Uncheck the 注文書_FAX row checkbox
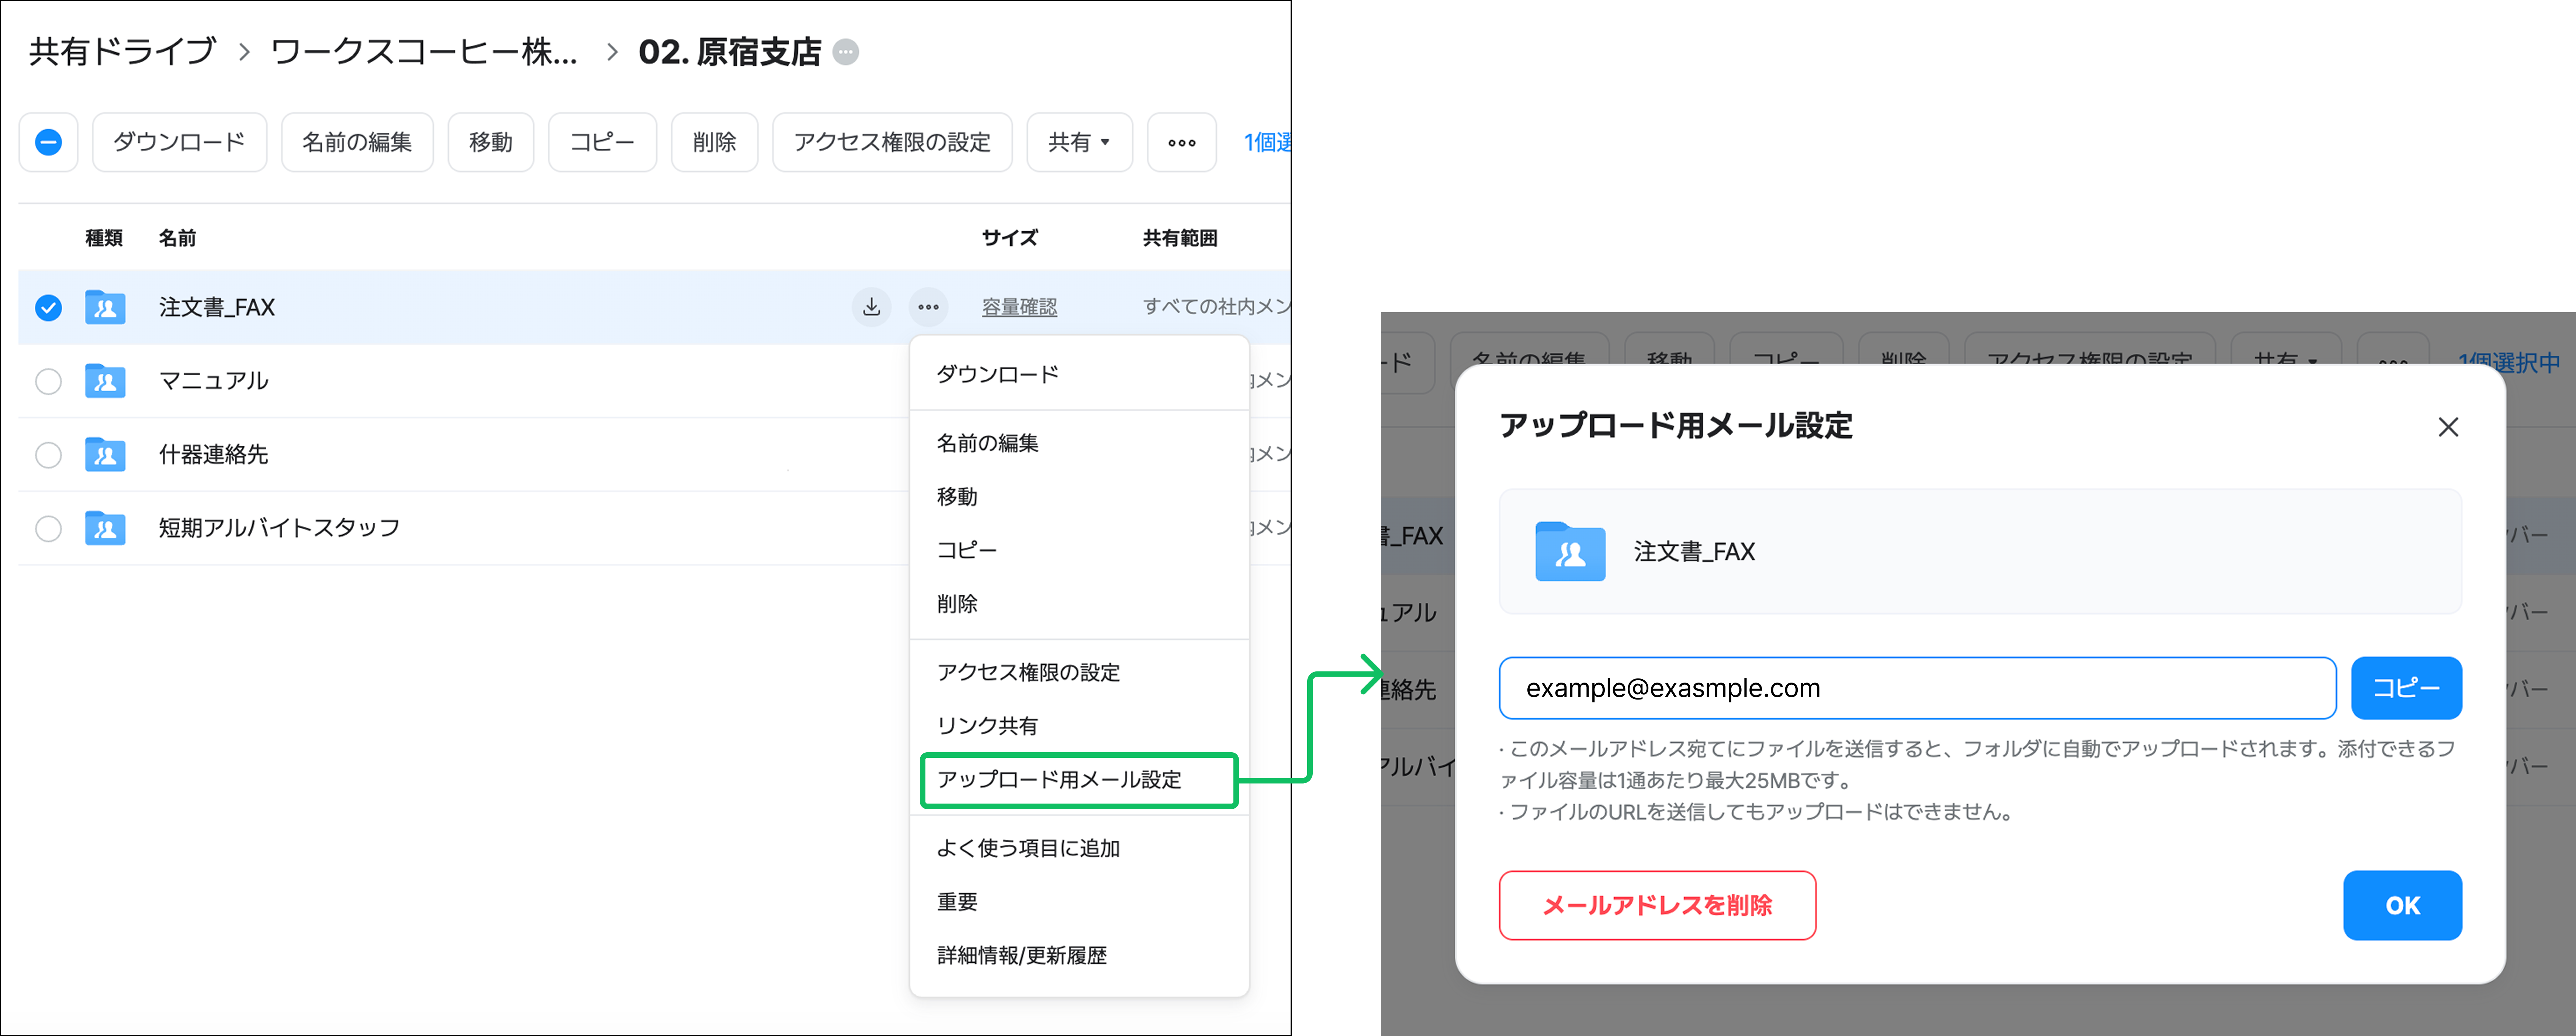This screenshot has height=1036, width=2576. click(x=48, y=307)
